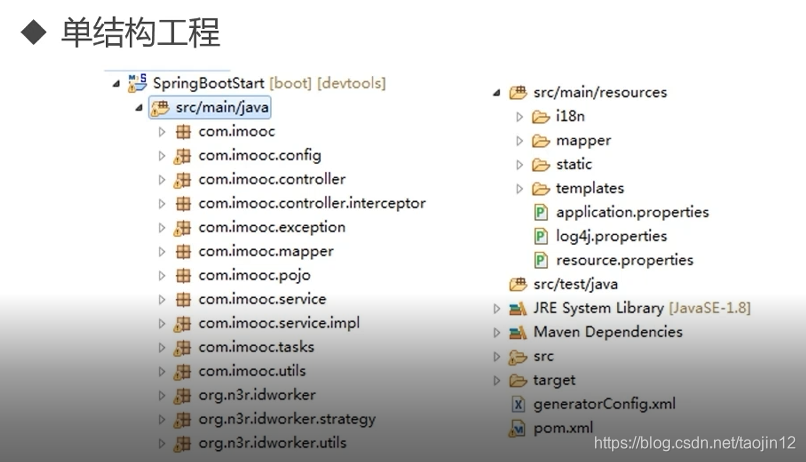This screenshot has height=462, width=806.
Task: Select the resource.properties file name
Action: click(625, 260)
